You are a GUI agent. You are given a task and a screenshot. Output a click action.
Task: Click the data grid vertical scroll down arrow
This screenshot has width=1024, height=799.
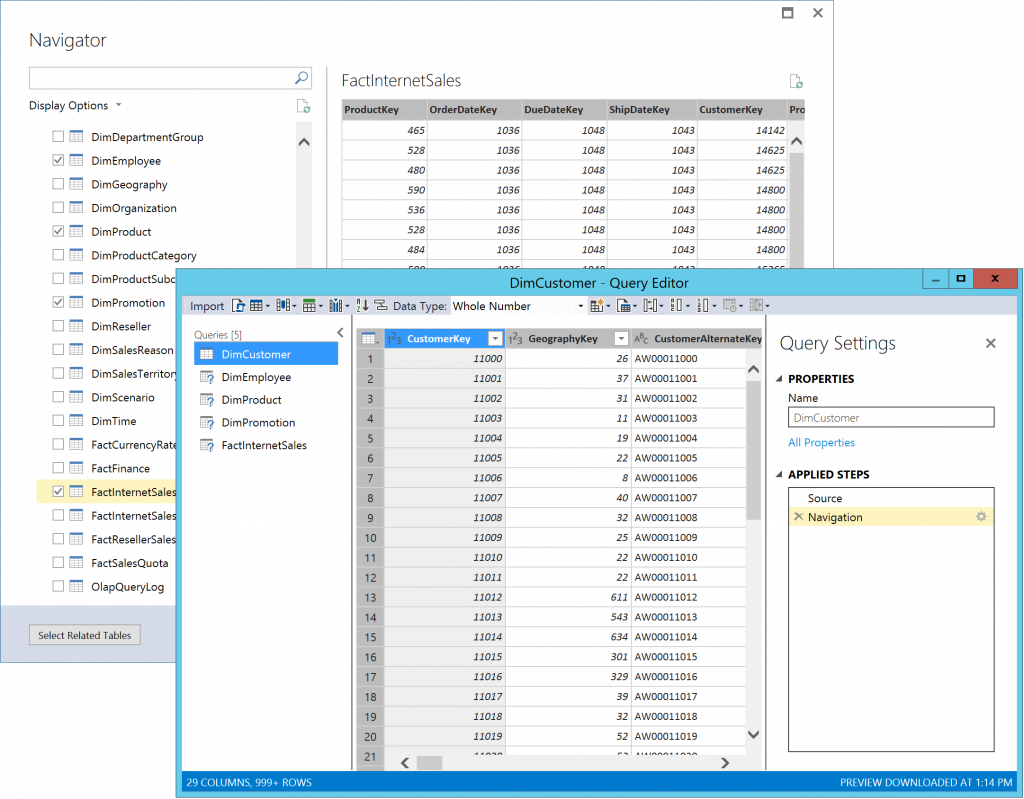coord(753,735)
